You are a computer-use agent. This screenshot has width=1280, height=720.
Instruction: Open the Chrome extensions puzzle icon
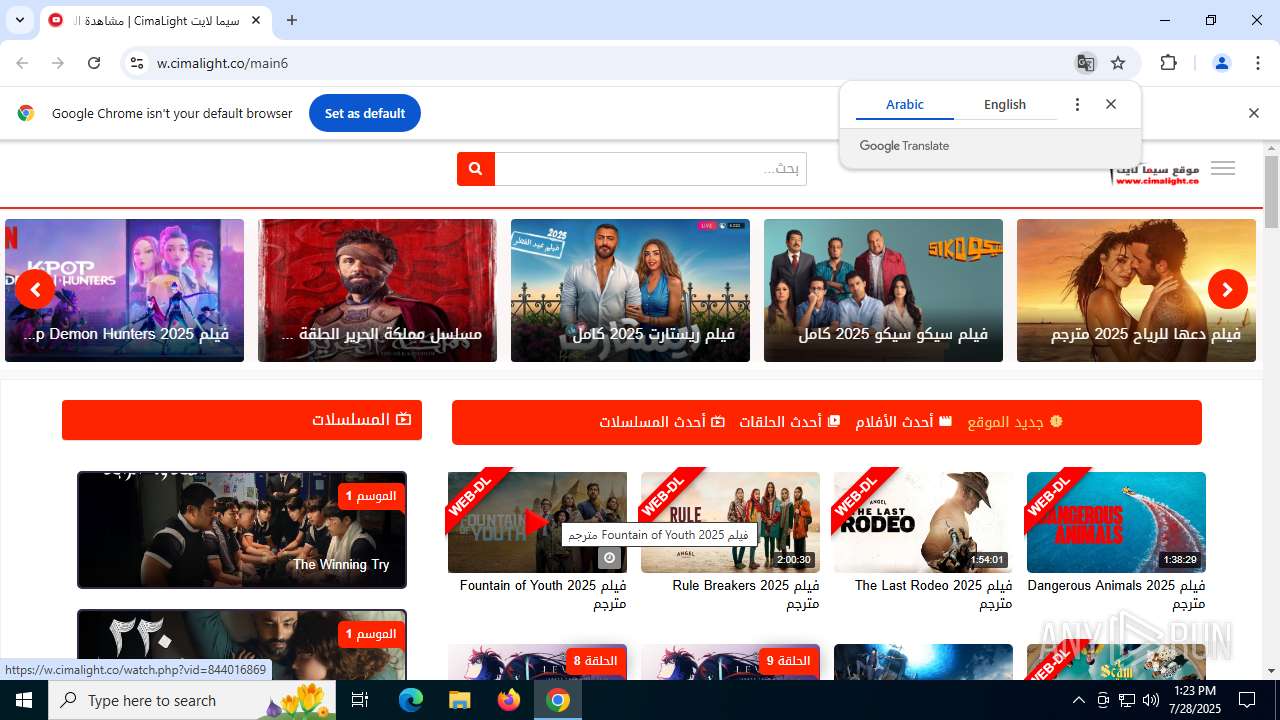tap(1168, 63)
